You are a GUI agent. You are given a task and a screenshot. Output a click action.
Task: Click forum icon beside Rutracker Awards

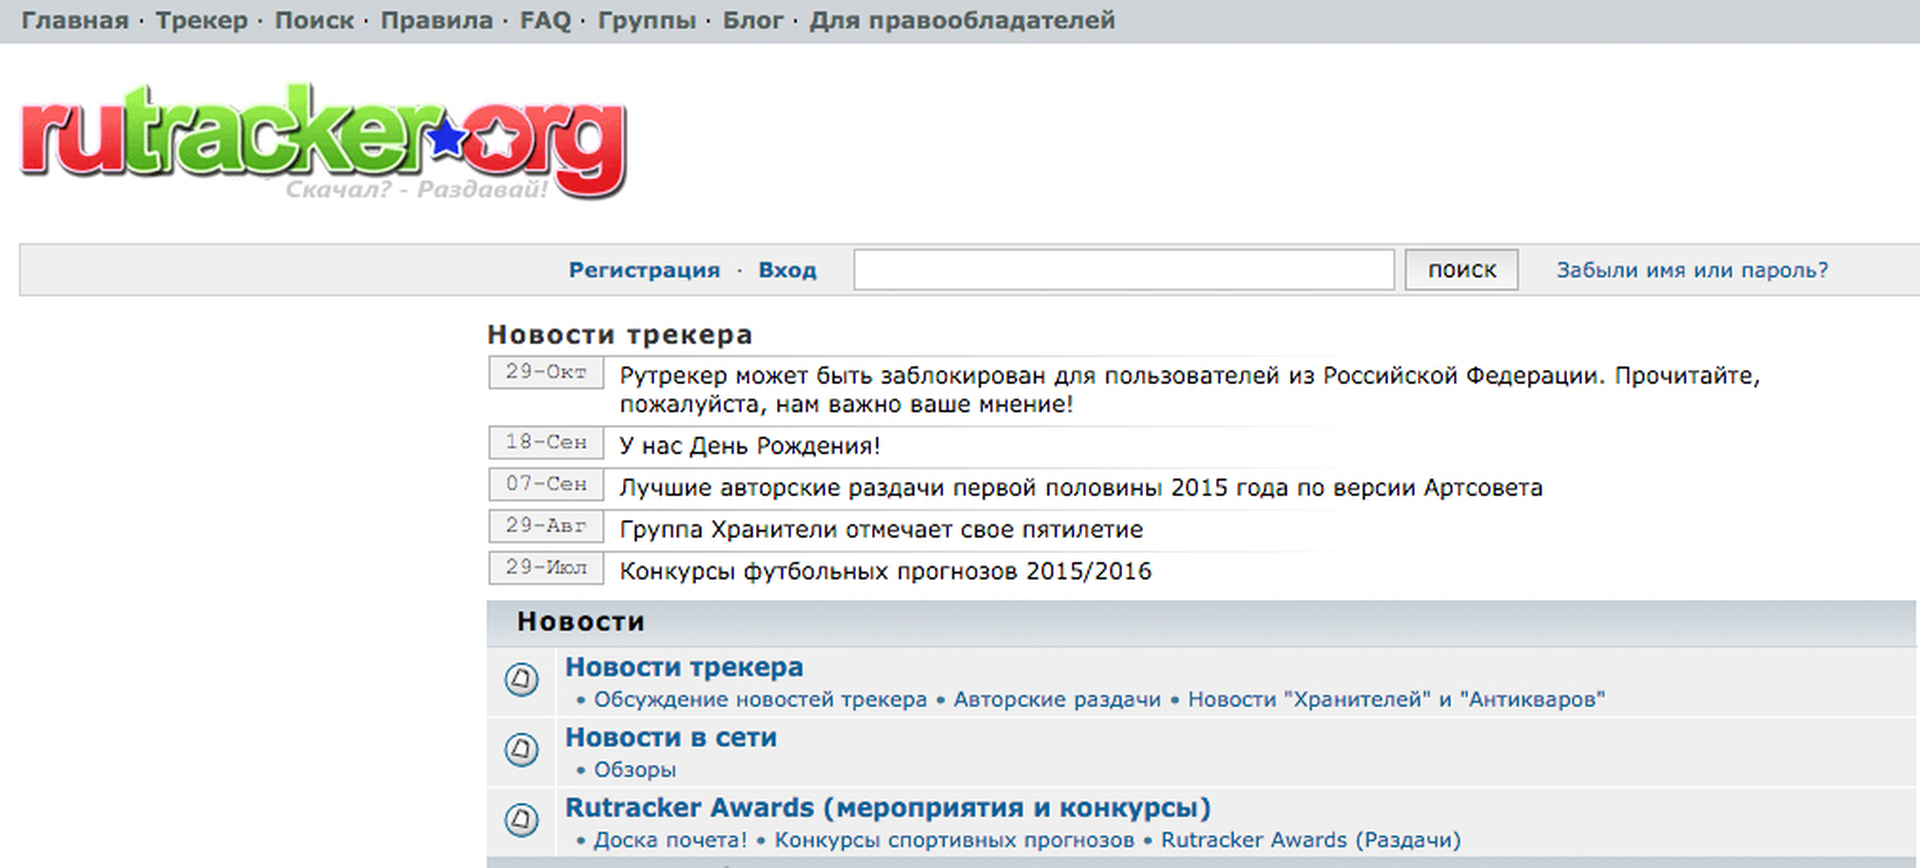[521, 820]
